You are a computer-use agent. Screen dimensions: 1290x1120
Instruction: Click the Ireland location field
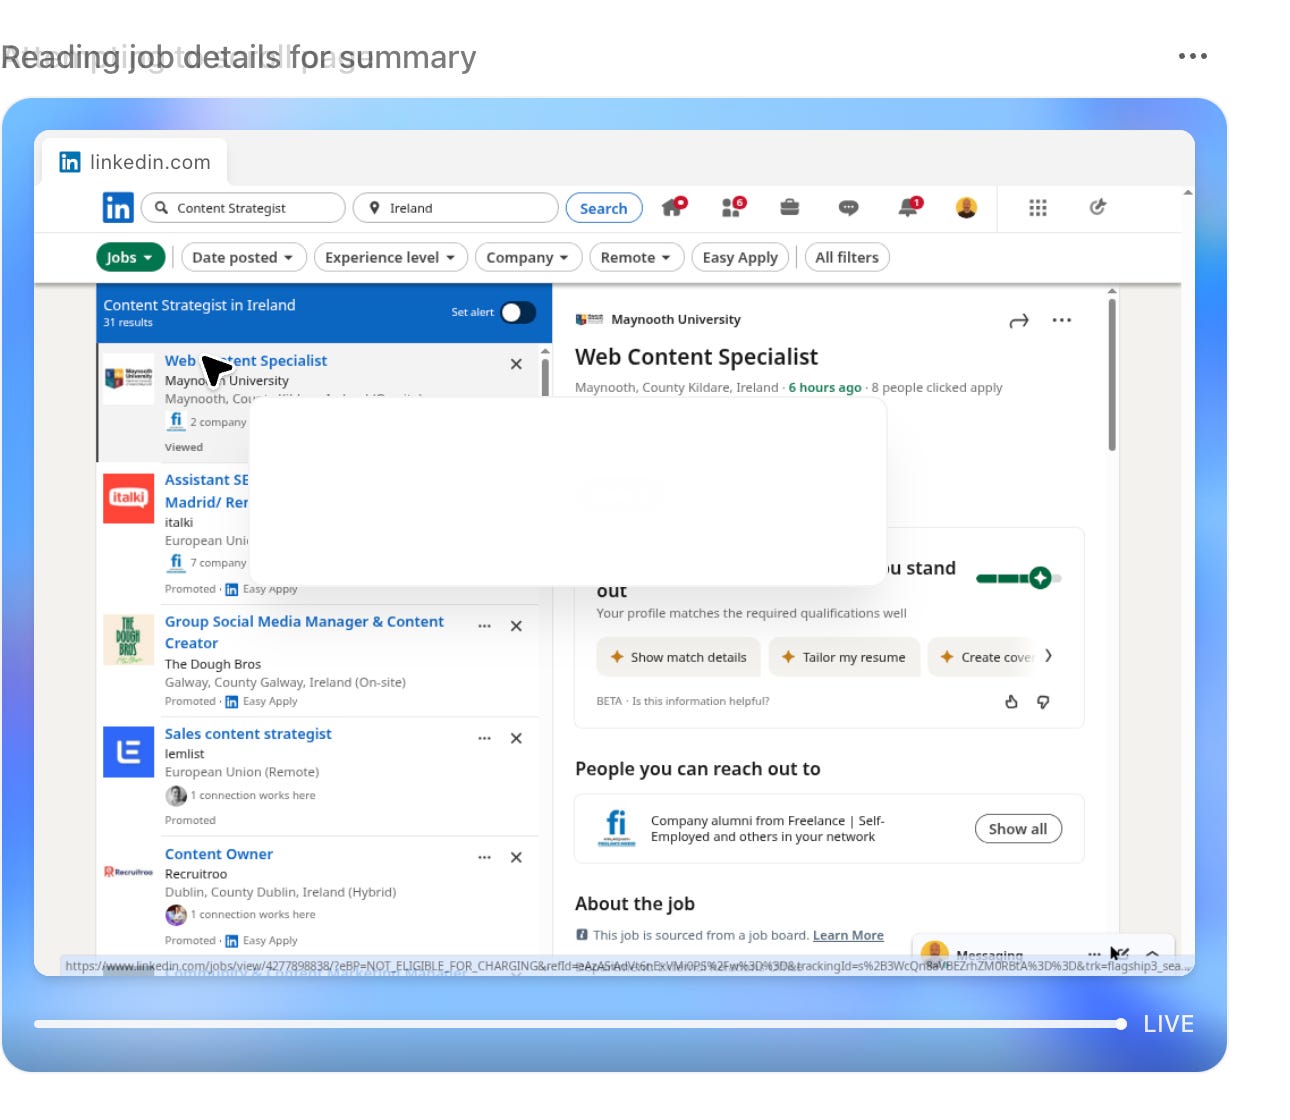(456, 208)
